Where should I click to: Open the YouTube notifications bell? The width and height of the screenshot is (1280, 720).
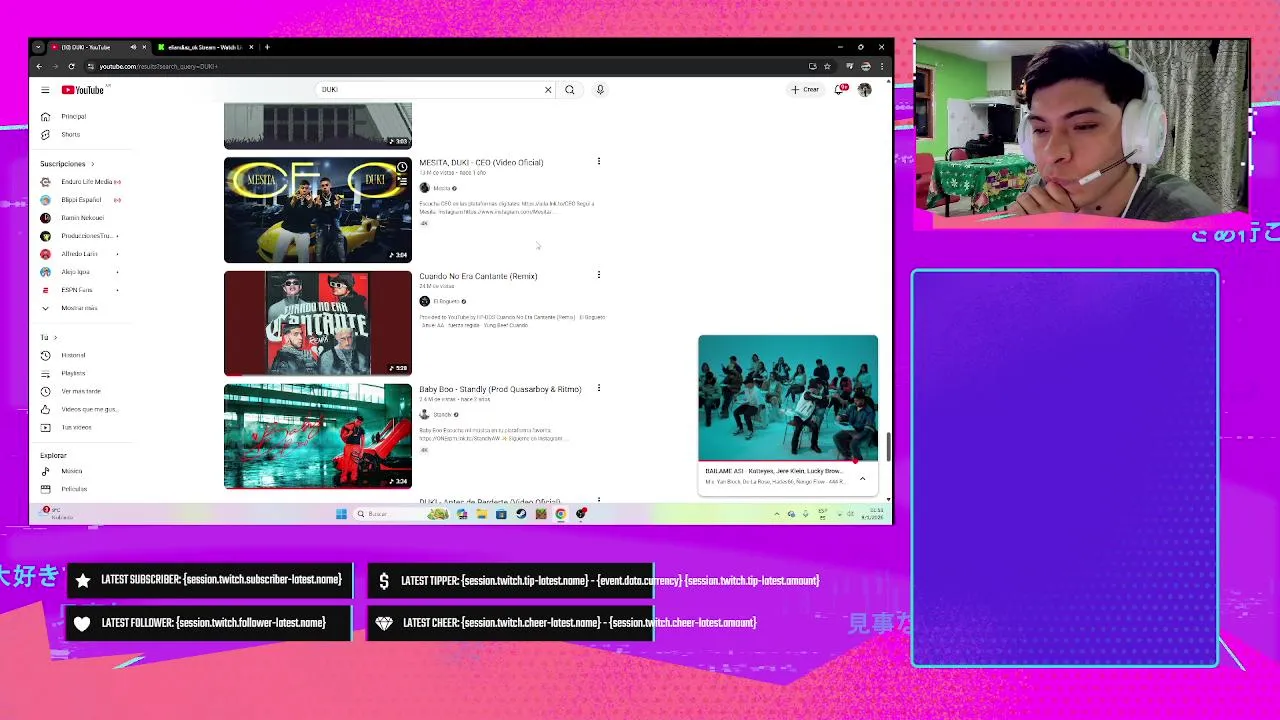(x=840, y=90)
